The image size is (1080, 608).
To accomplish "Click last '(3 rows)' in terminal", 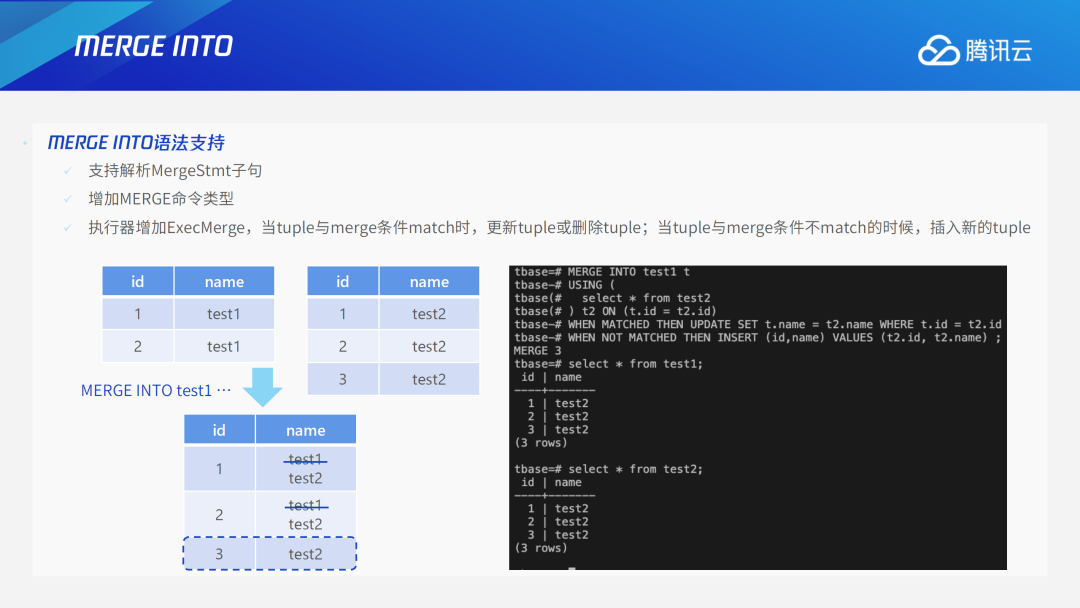I will pos(541,548).
